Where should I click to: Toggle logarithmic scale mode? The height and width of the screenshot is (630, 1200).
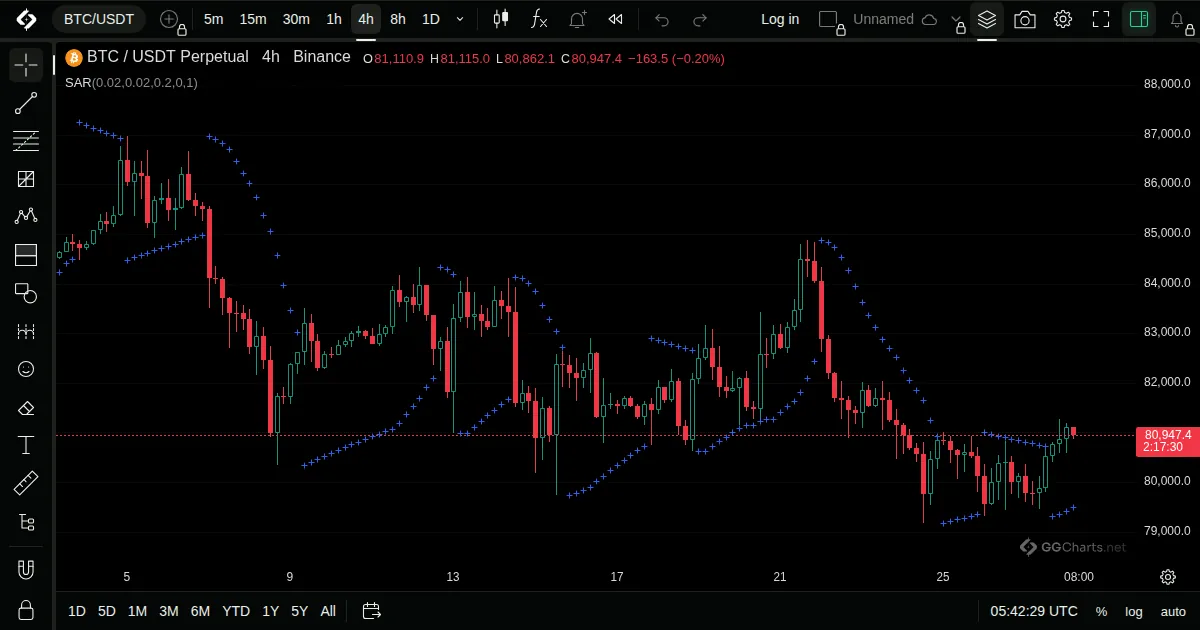pos(1134,611)
